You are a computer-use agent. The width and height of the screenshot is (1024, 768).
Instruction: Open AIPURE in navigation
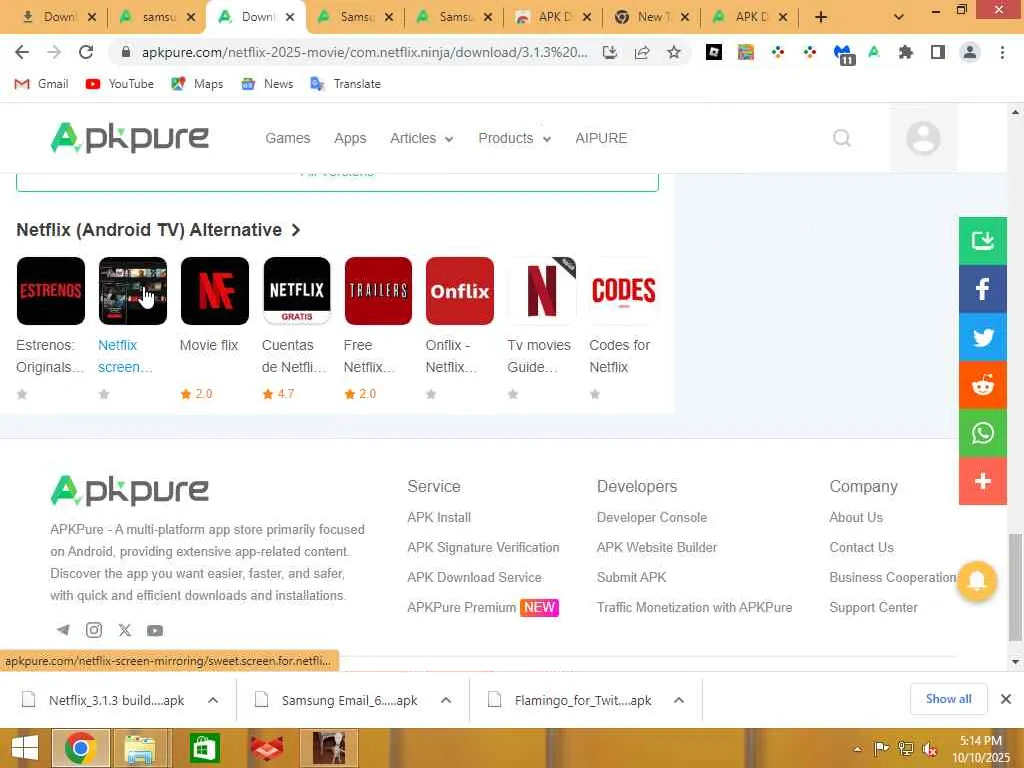601,138
